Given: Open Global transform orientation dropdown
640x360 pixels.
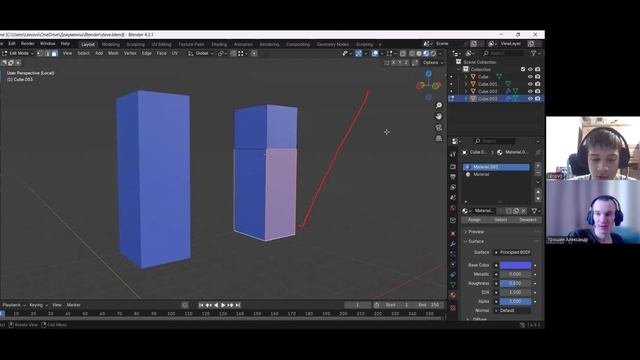Looking at the screenshot, I should [x=201, y=53].
